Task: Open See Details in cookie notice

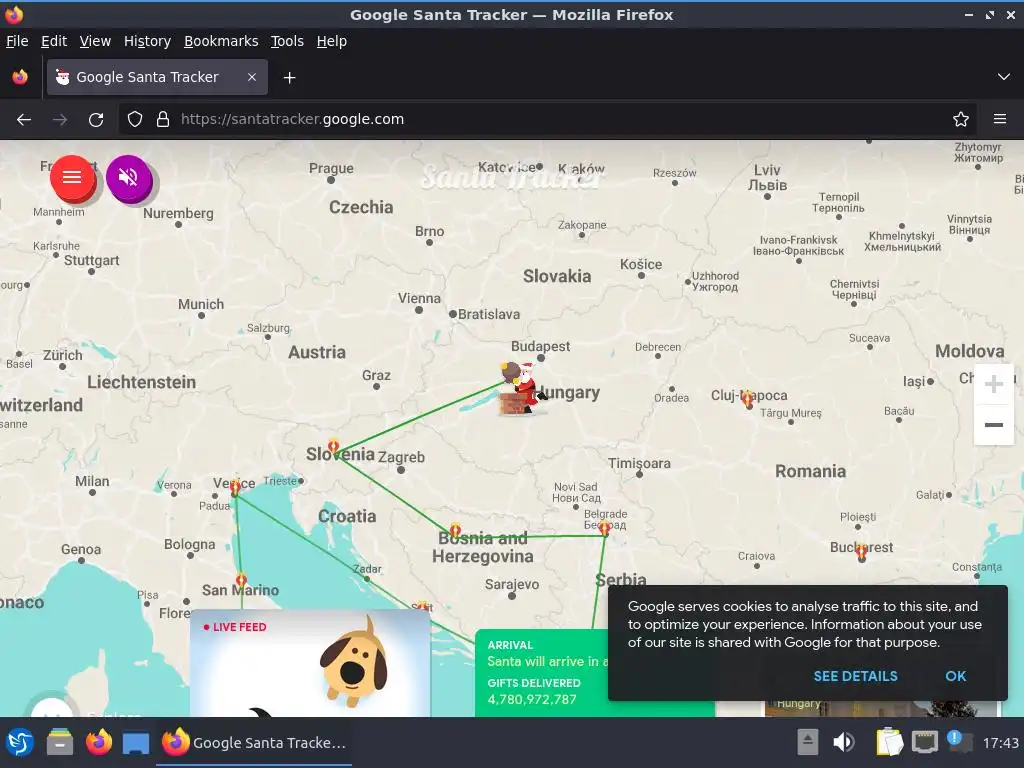Action: click(855, 676)
